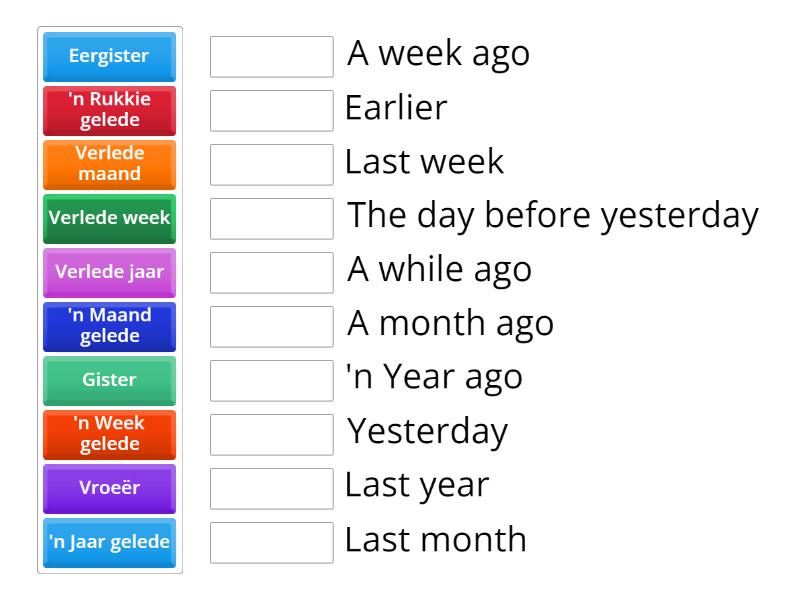Pick the violet Vroeër tile
The width and height of the screenshot is (800, 600).
pyautogui.click(x=110, y=489)
